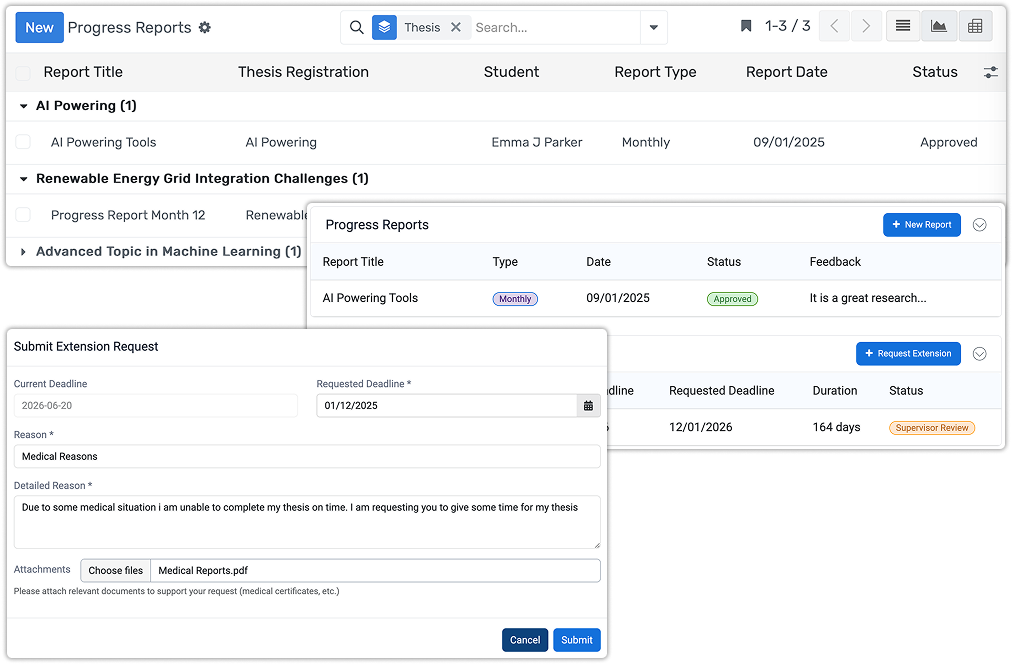Tick the select-all checkbox in the header
The height and width of the screenshot is (664, 1012).
[23, 71]
